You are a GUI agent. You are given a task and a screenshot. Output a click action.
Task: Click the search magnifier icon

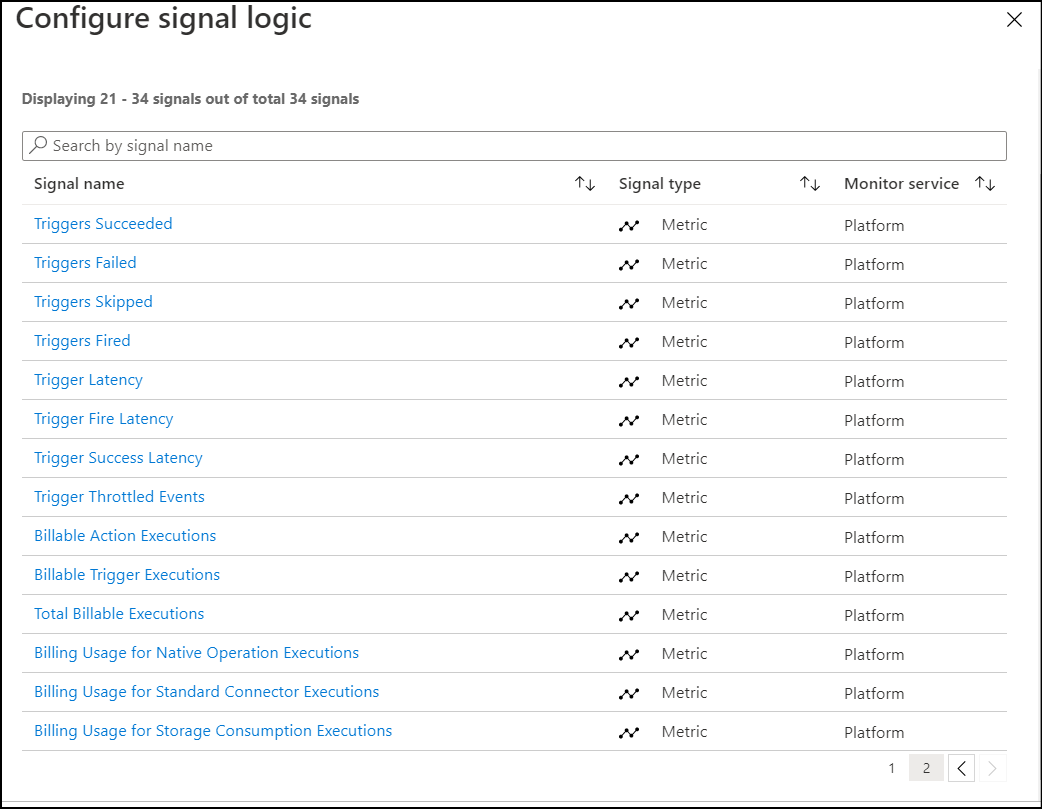(38, 146)
